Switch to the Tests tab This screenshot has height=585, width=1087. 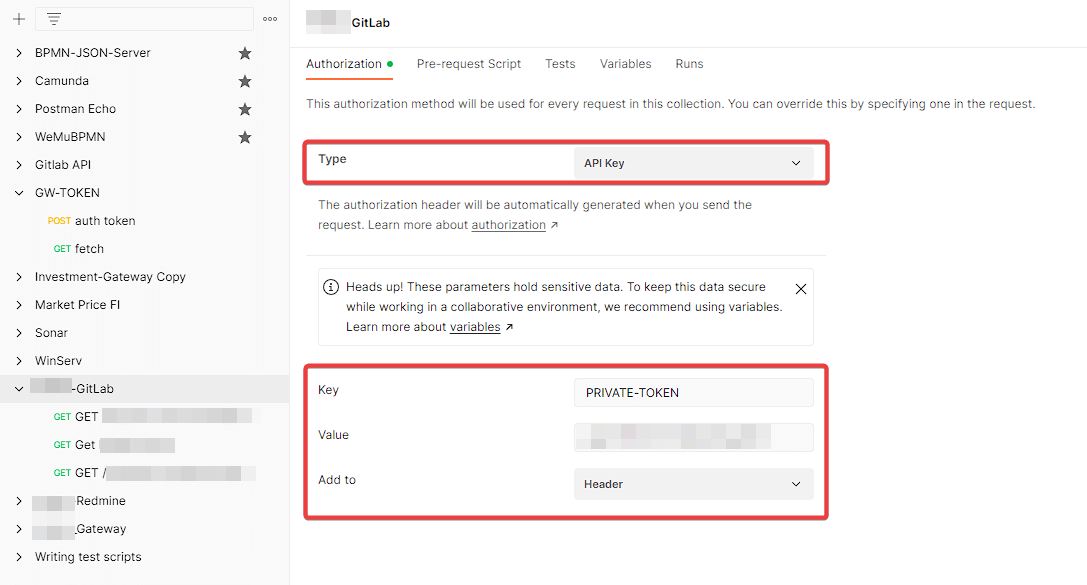[x=560, y=63]
